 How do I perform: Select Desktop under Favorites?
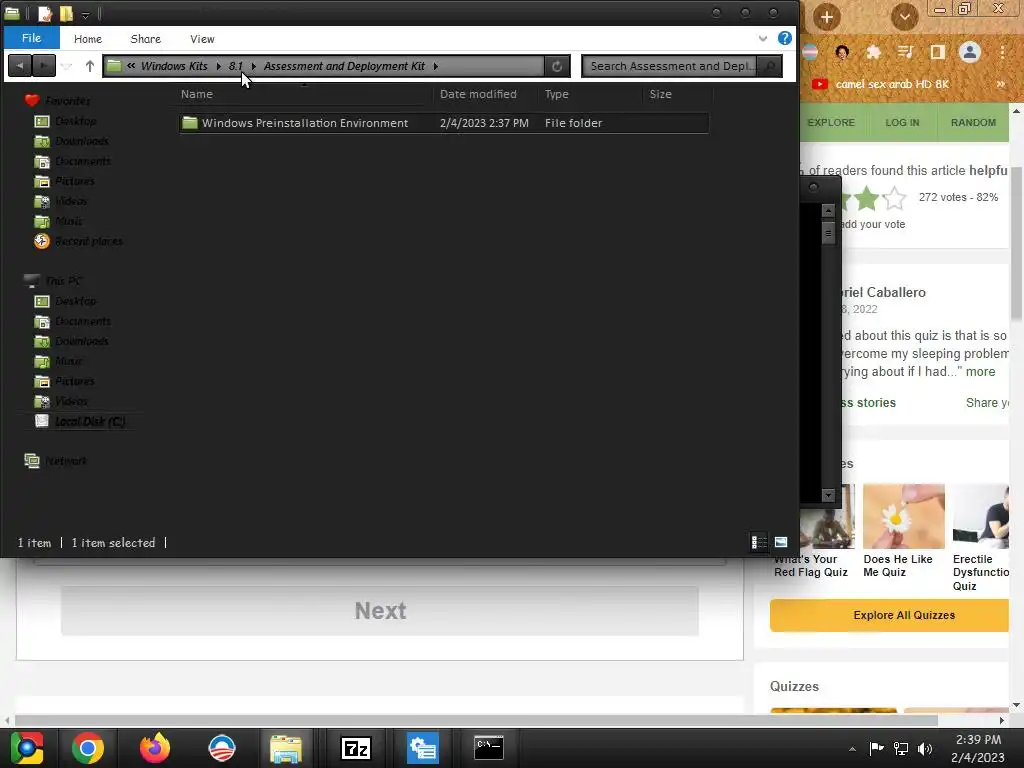tap(75, 121)
